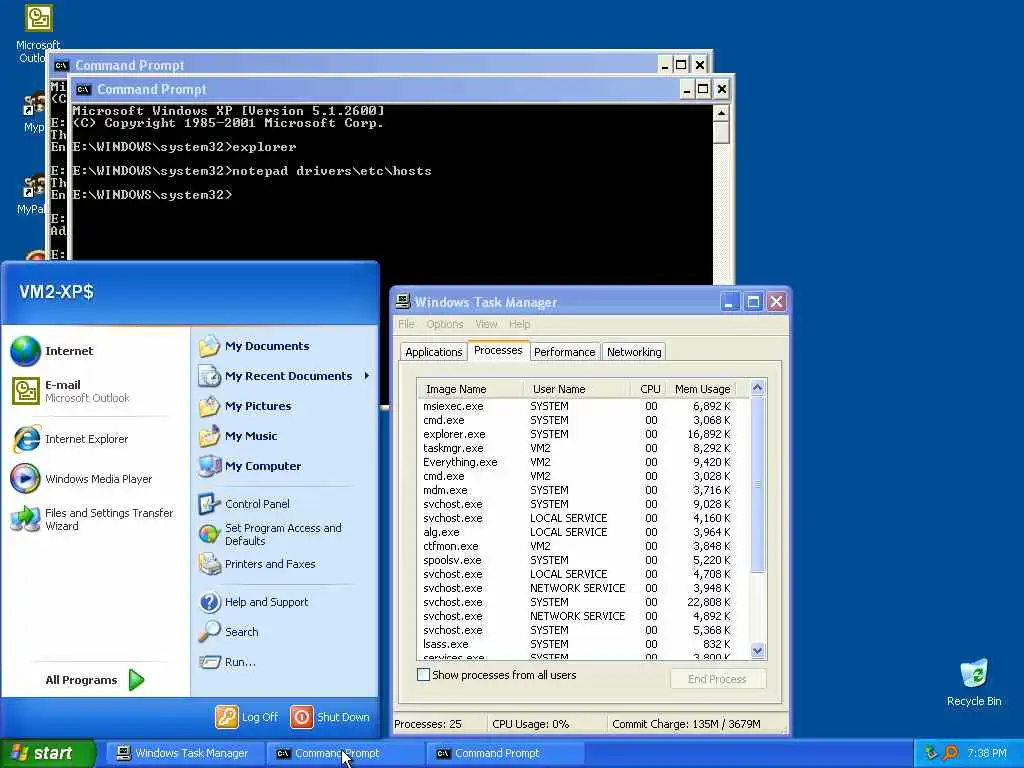
Task: Open Search from Start menu
Action: click(x=229, y=632)
